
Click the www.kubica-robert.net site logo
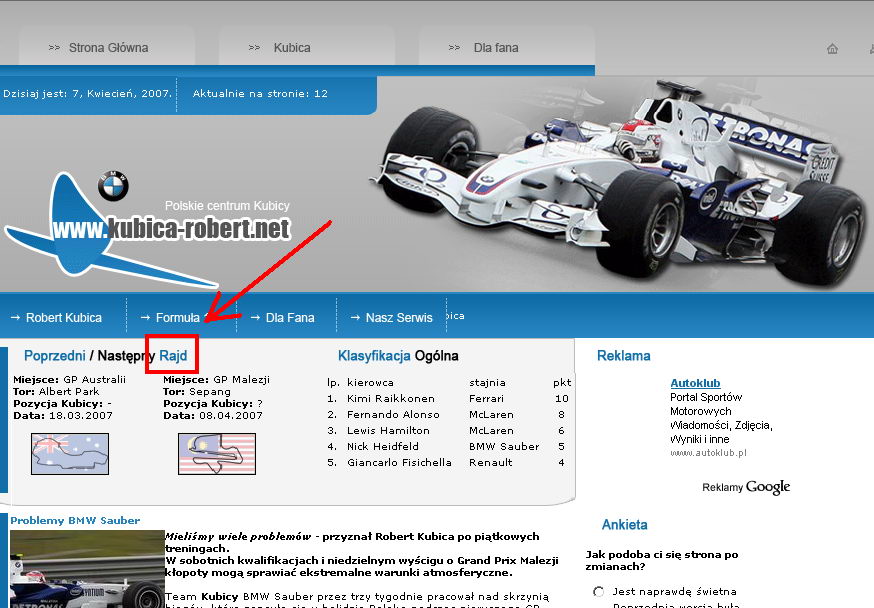(171, 228)
